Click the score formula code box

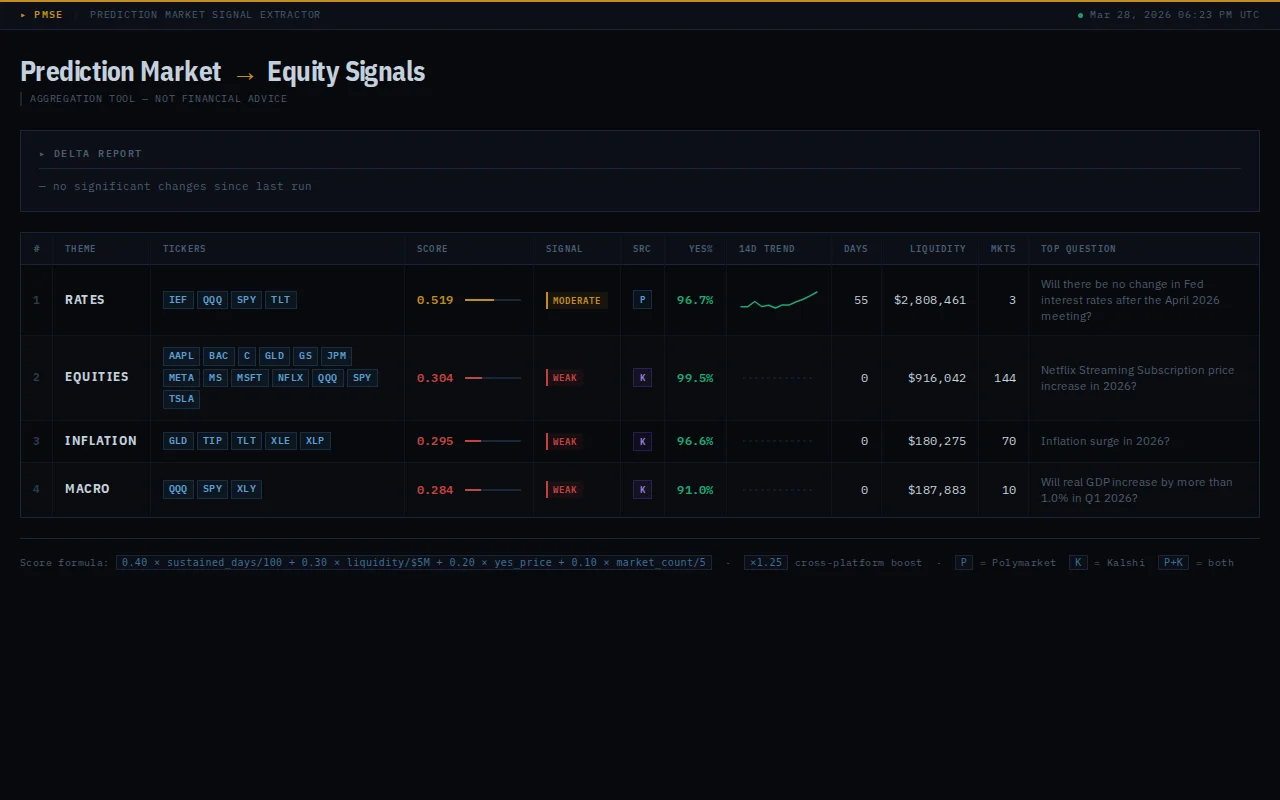tap(414, 562)
